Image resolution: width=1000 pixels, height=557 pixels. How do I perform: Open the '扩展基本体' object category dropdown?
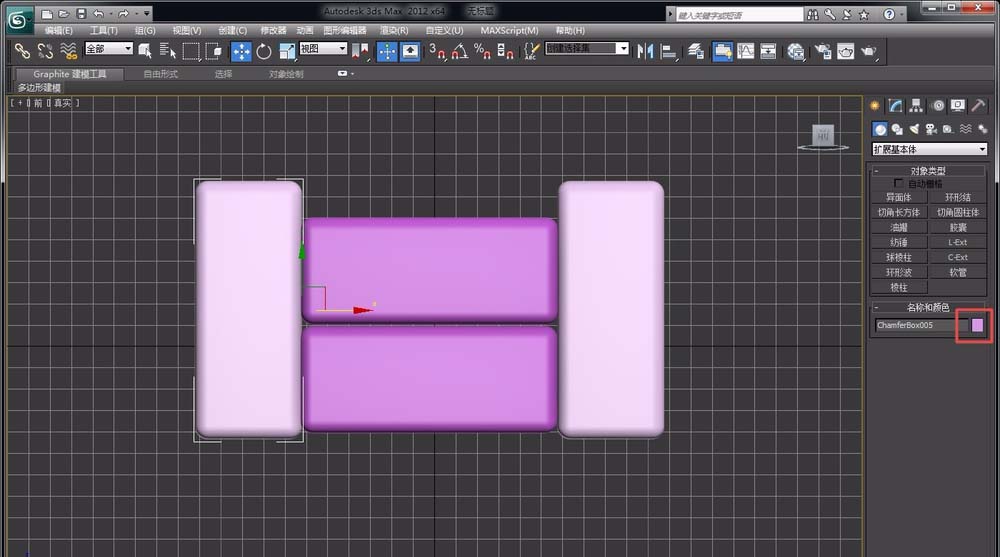929,149
